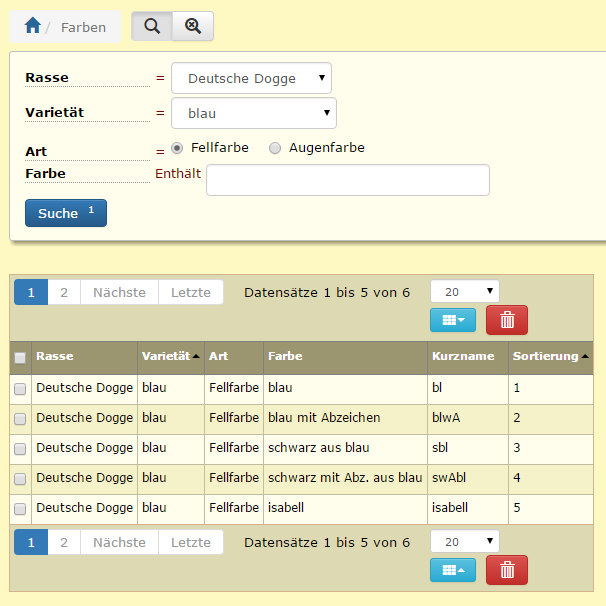This screenshot has width=606, height=606.
Task: Open the Rasse dropdown showing Deutsche Dogge
Action: [x=251, y=78]
